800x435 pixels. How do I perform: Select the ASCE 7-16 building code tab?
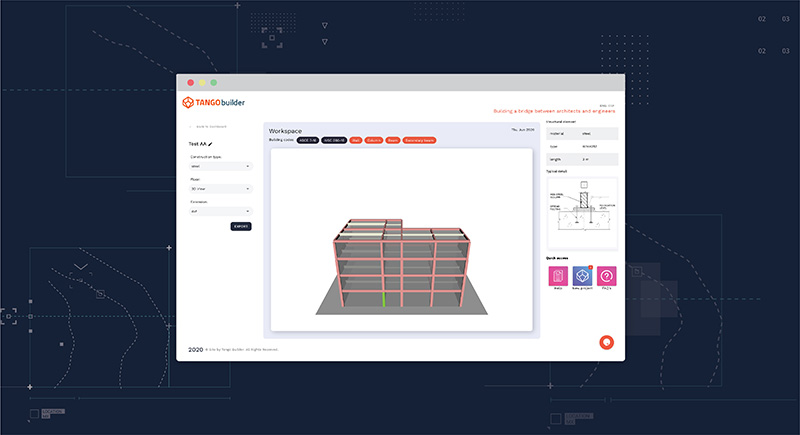(308, 140)
